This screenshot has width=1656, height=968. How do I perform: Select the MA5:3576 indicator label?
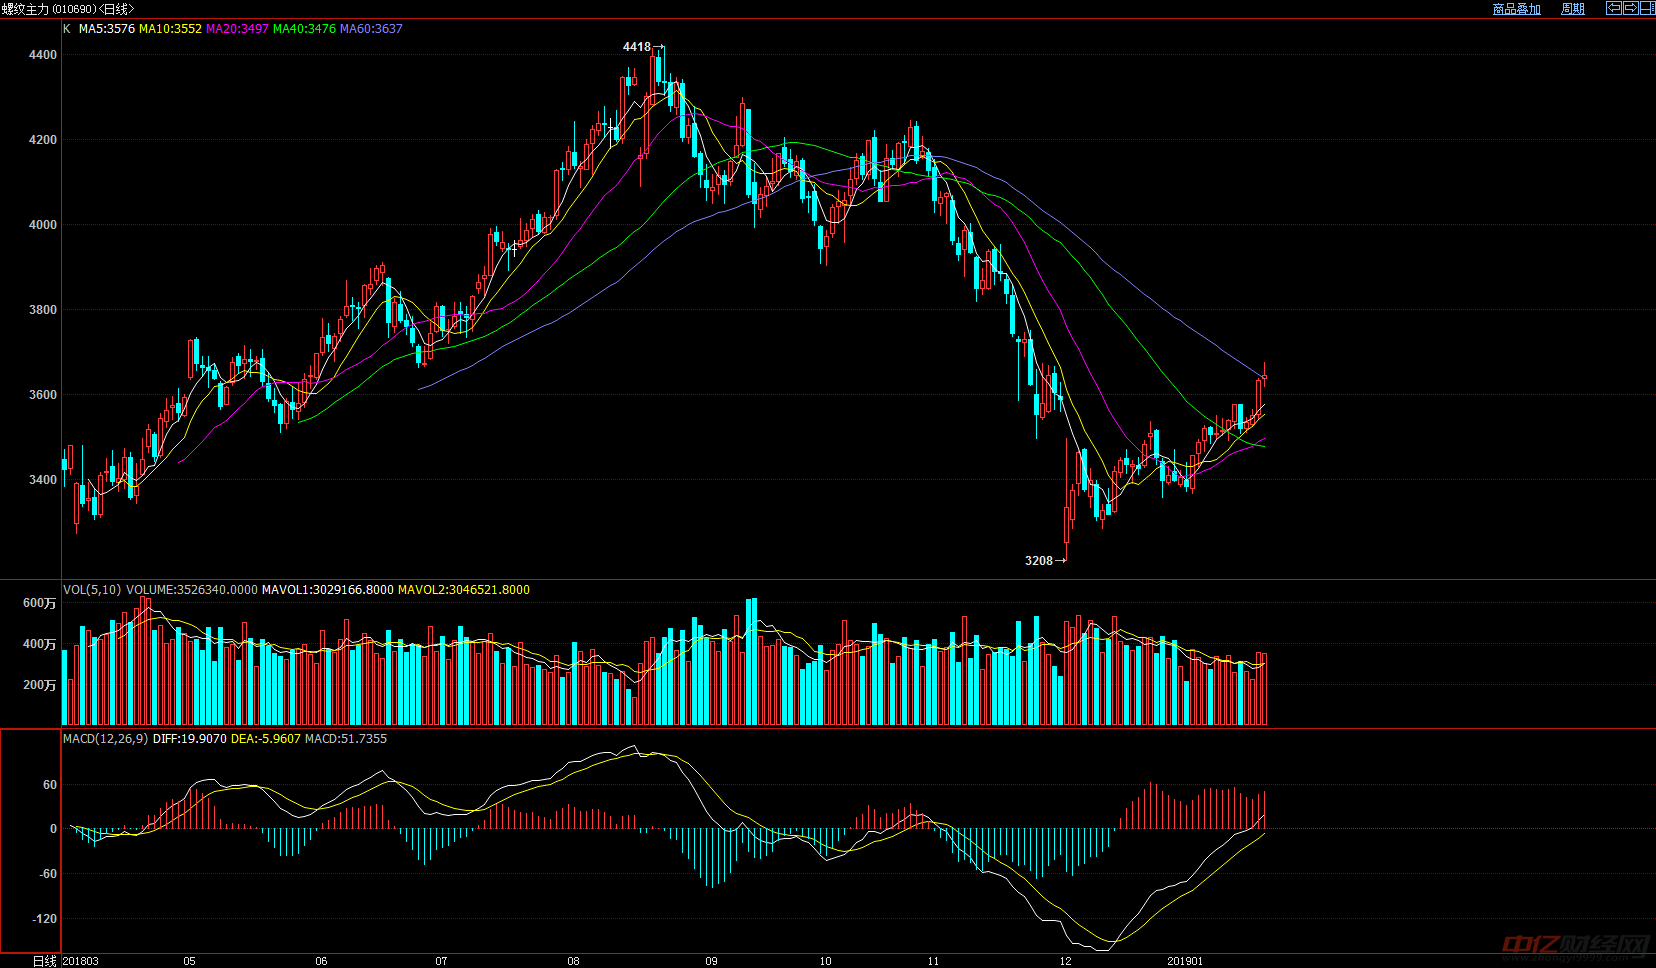(107, 29)
